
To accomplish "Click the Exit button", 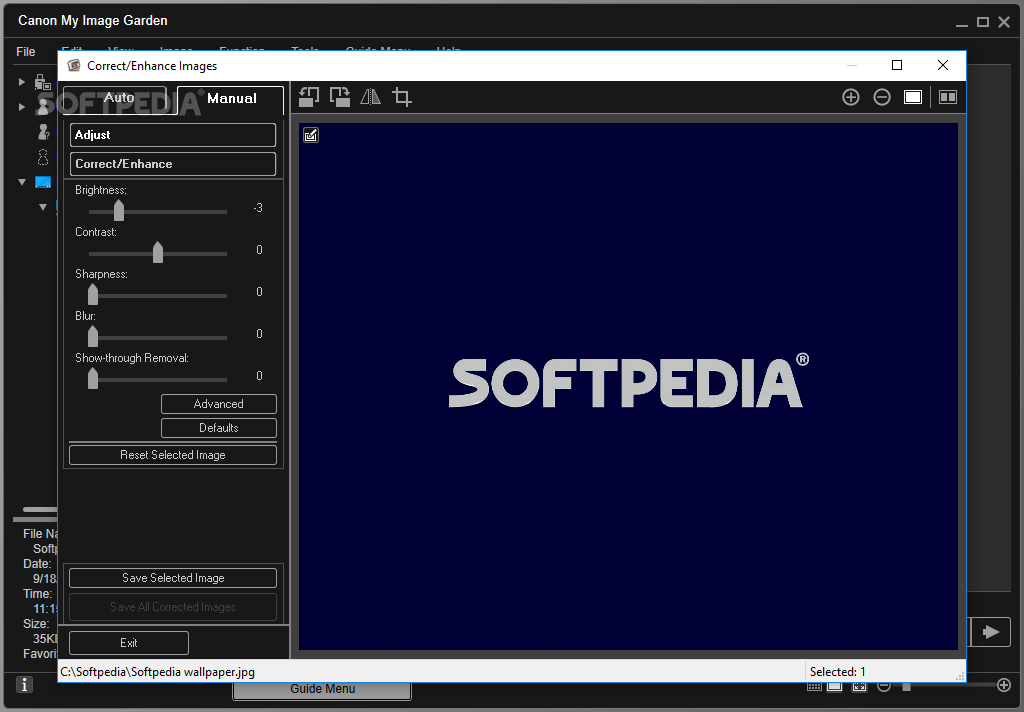I will pos(129,643).
